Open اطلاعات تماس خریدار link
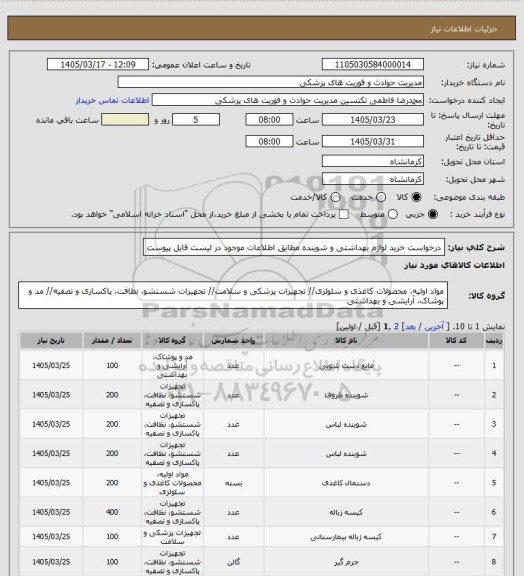Image resolution: width=524 pixels, height=576 pixels. [112, 100]
